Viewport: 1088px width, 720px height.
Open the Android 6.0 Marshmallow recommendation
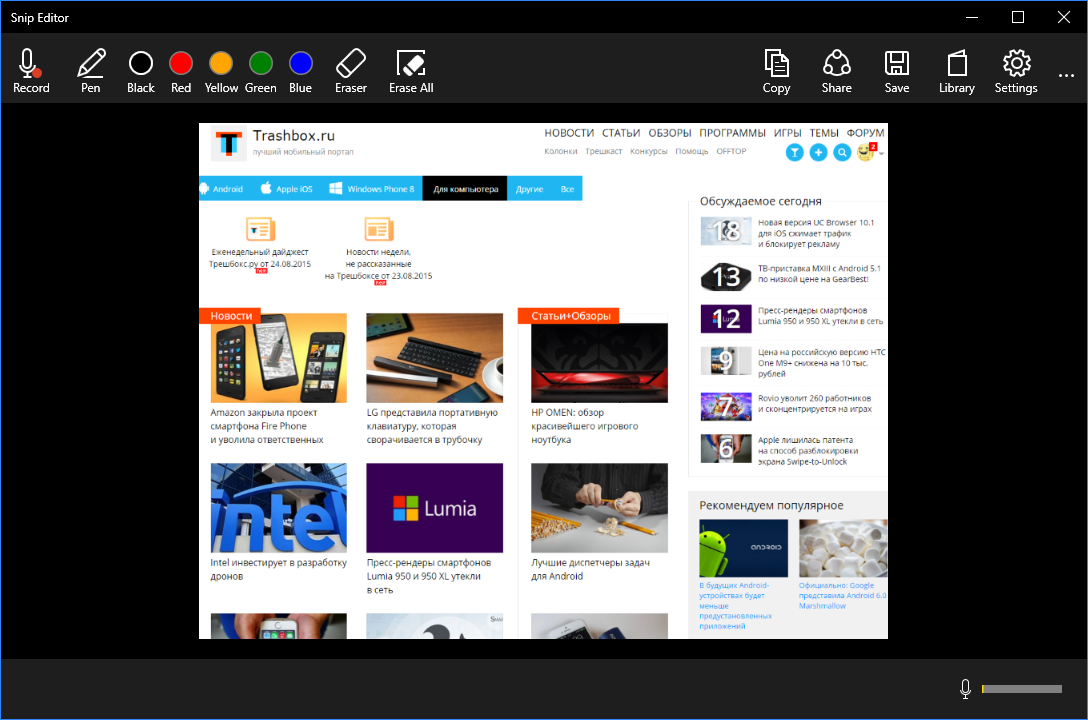(842, 565)
